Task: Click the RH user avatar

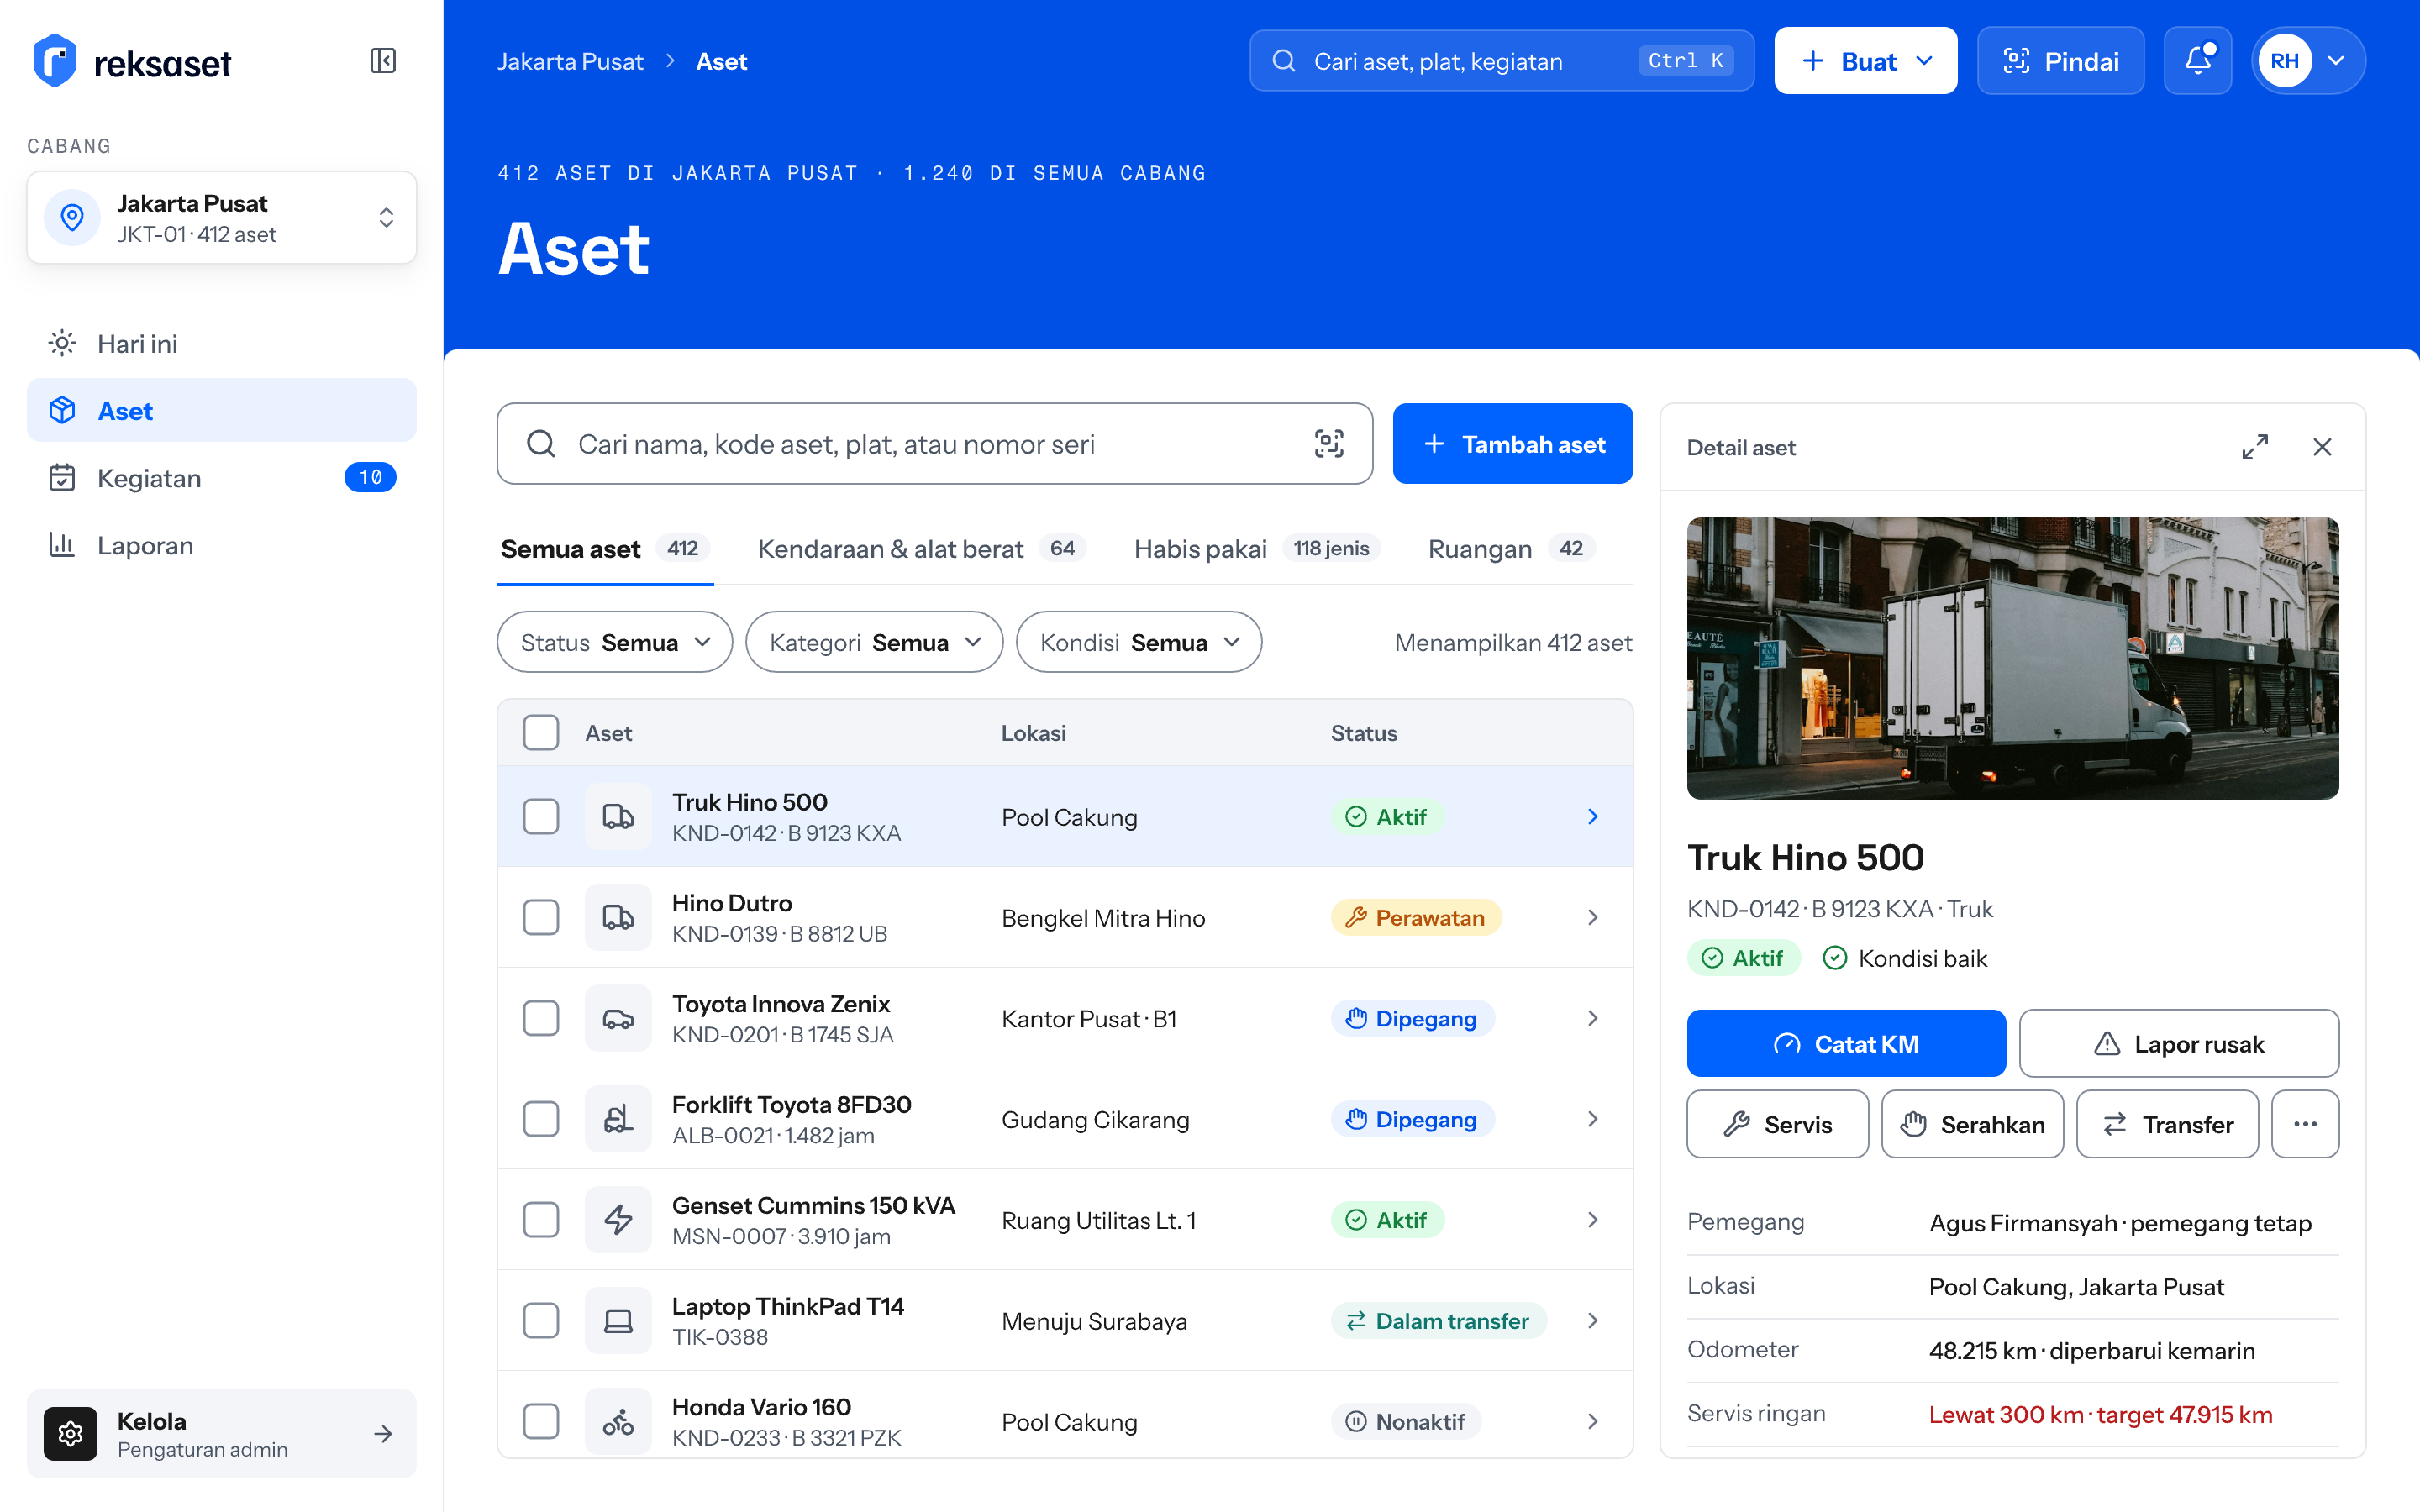Action: [x=2284, y=61]
